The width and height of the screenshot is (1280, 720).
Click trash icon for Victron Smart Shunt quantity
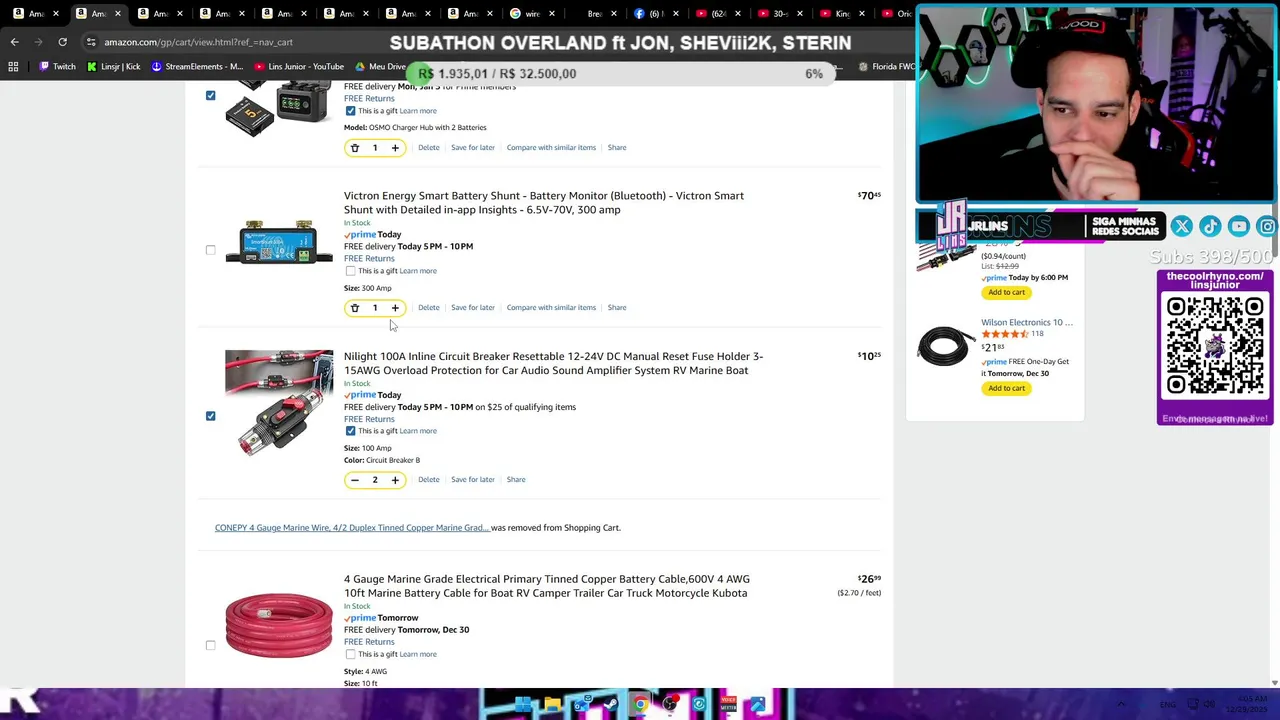point(354,308)
